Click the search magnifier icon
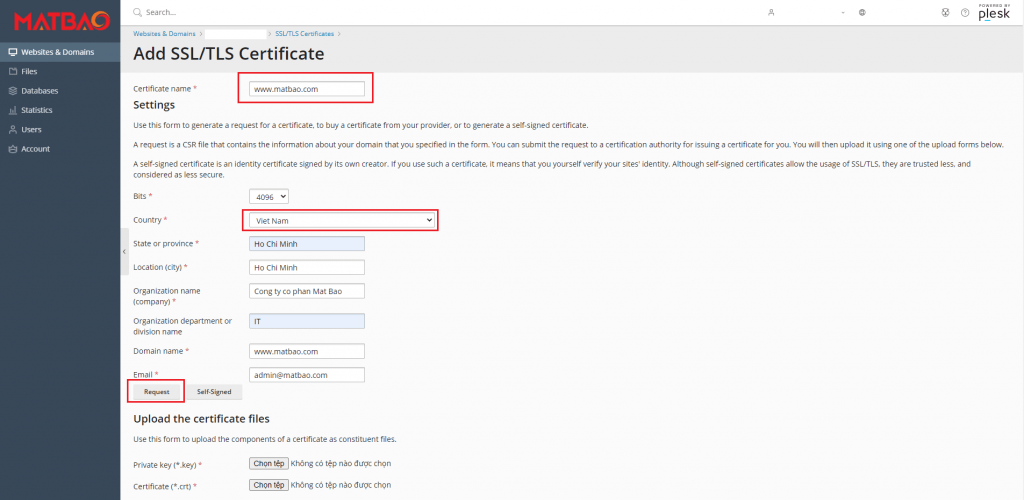Screen dimensions: 1024x500 click(137, 13)
